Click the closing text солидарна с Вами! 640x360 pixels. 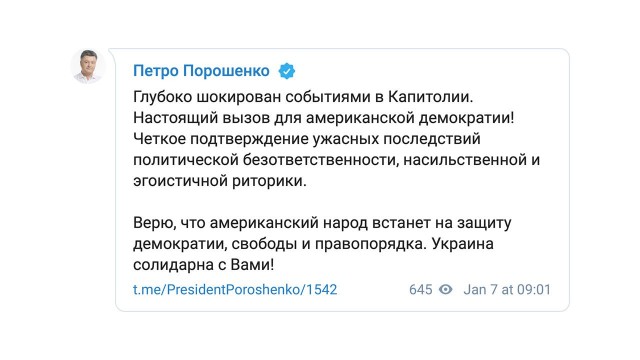coord(204,265)
